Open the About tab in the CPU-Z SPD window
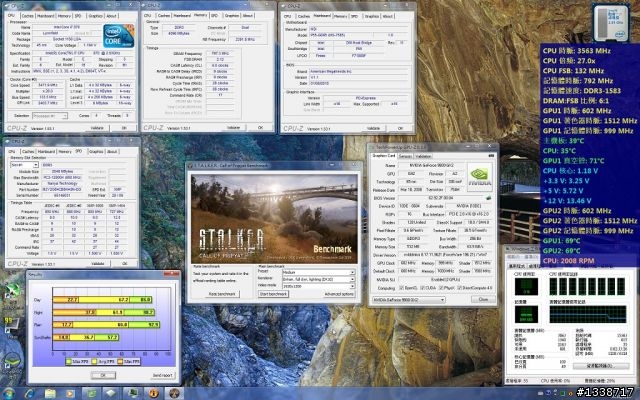The height and width of the screenshot is (400, 640). point(112,151)
